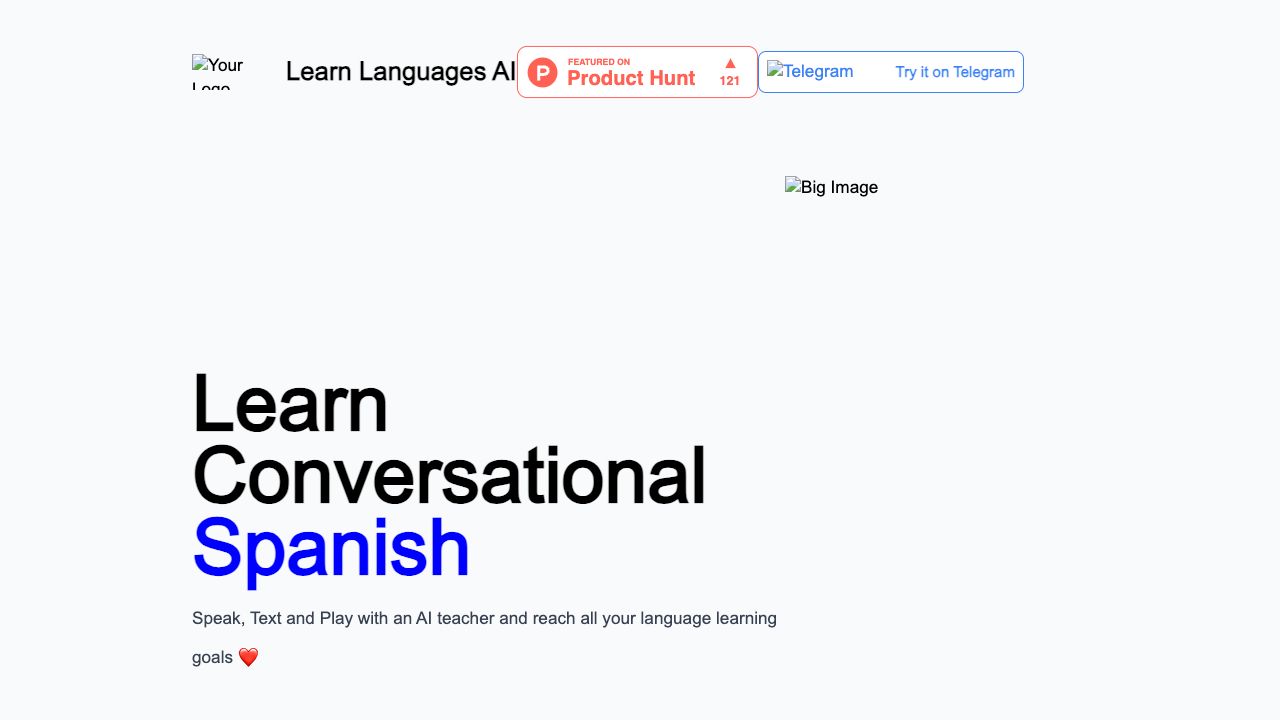Open the 'Try it on Telegram' link
The width and height of the screenshot is (1280, 720).
pyautogui.click(x=954, y=72)
